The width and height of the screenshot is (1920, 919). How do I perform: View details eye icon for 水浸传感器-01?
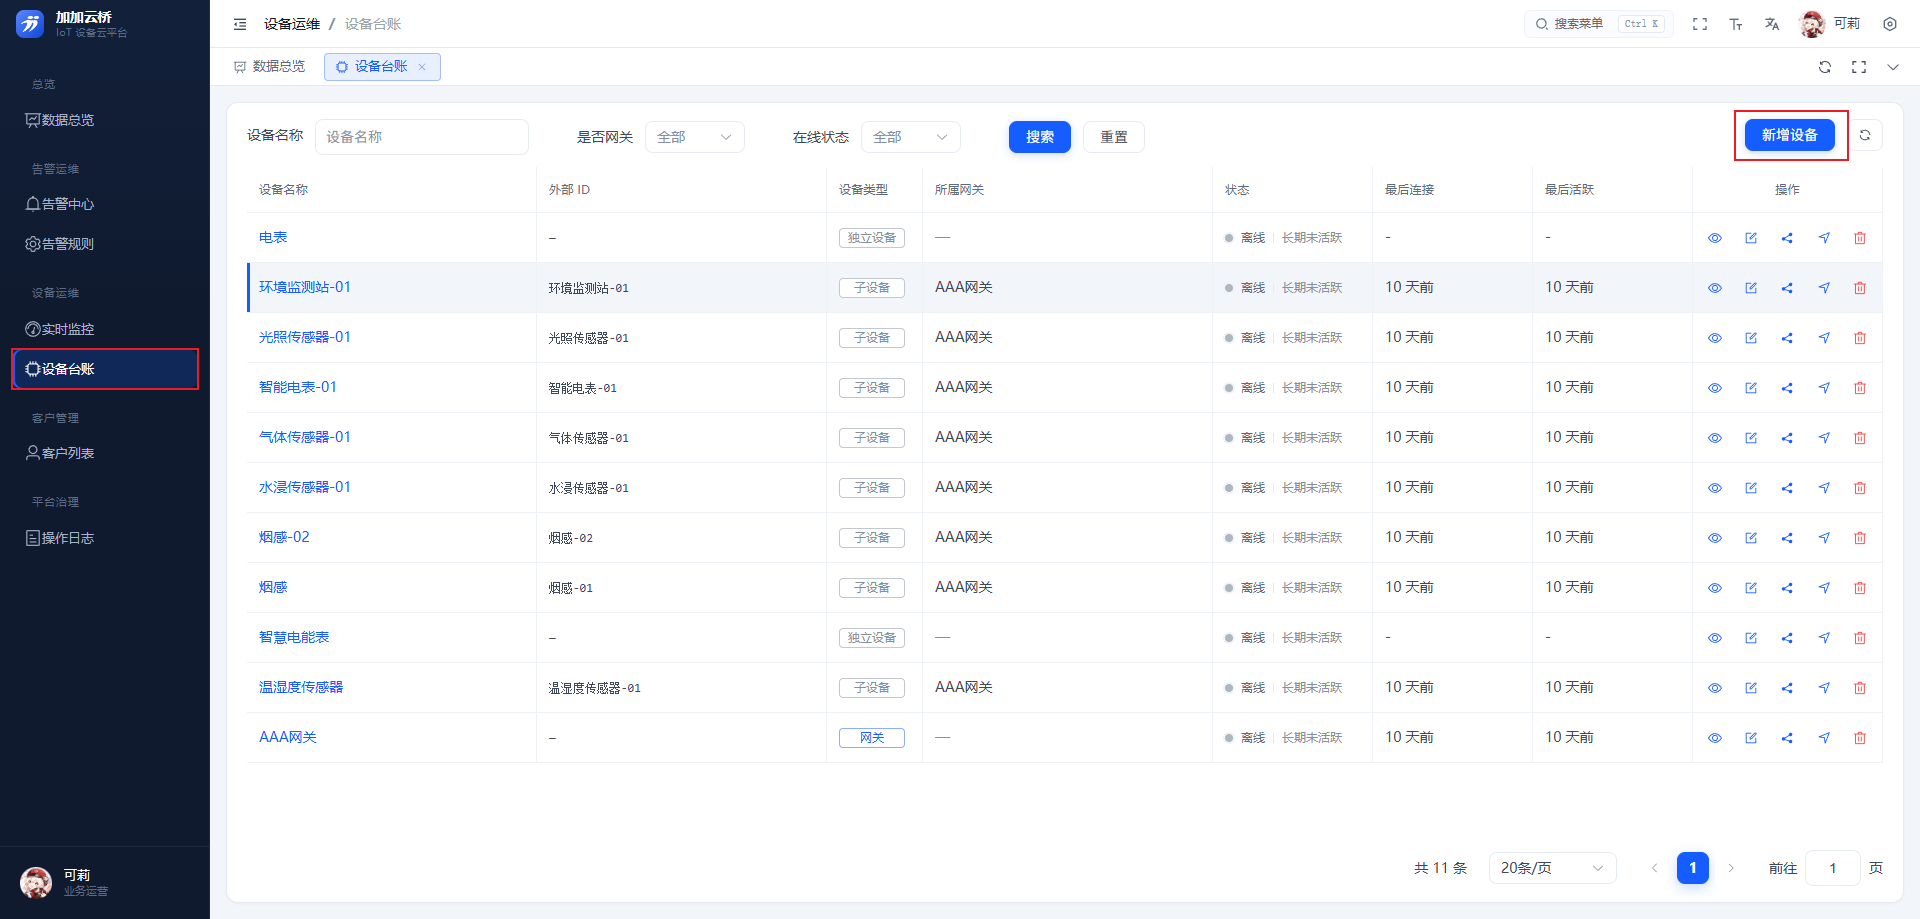tap(1715, 488)
